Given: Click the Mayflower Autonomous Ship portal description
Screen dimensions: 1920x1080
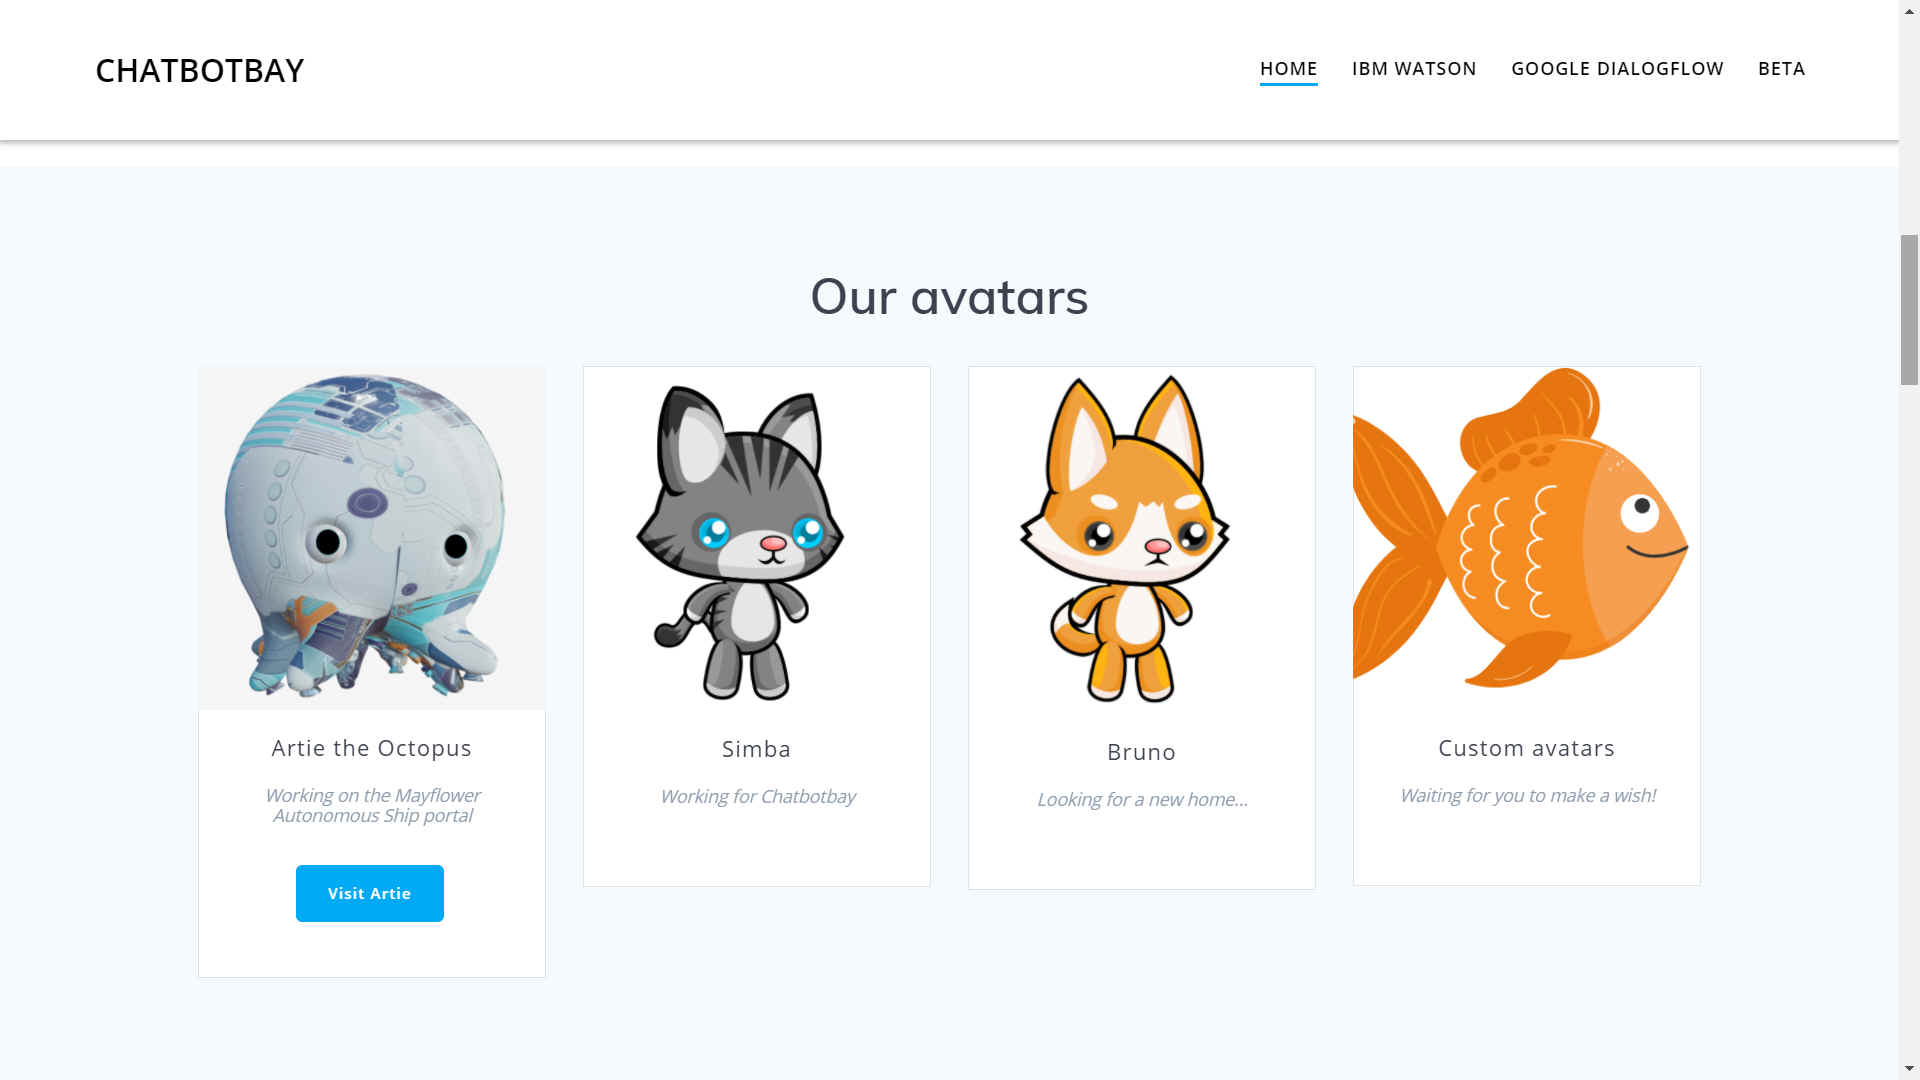Looking at the screenshot, I should (x=372, y=805).
